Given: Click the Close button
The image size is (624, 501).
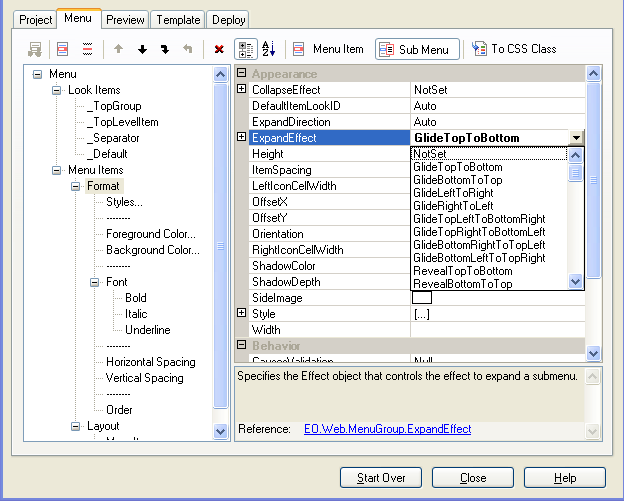Looking at the screenshot, I should click(473, 478).
